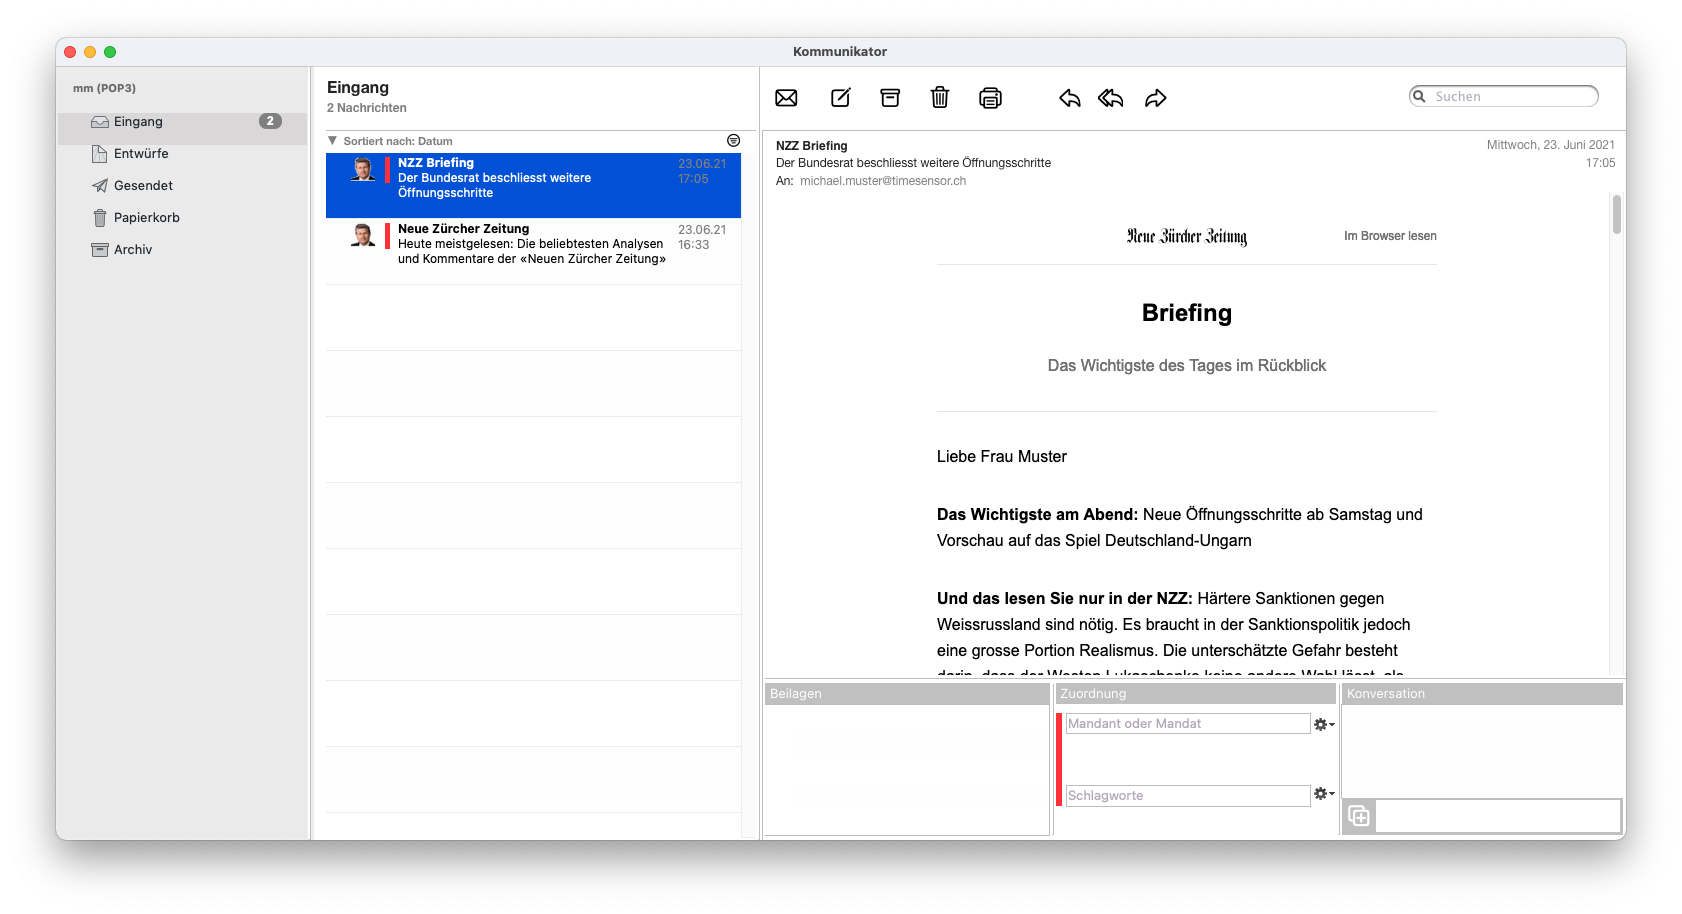
Task: Click the Eingang inbox tray icon
Action: click(x=100, y=122)
